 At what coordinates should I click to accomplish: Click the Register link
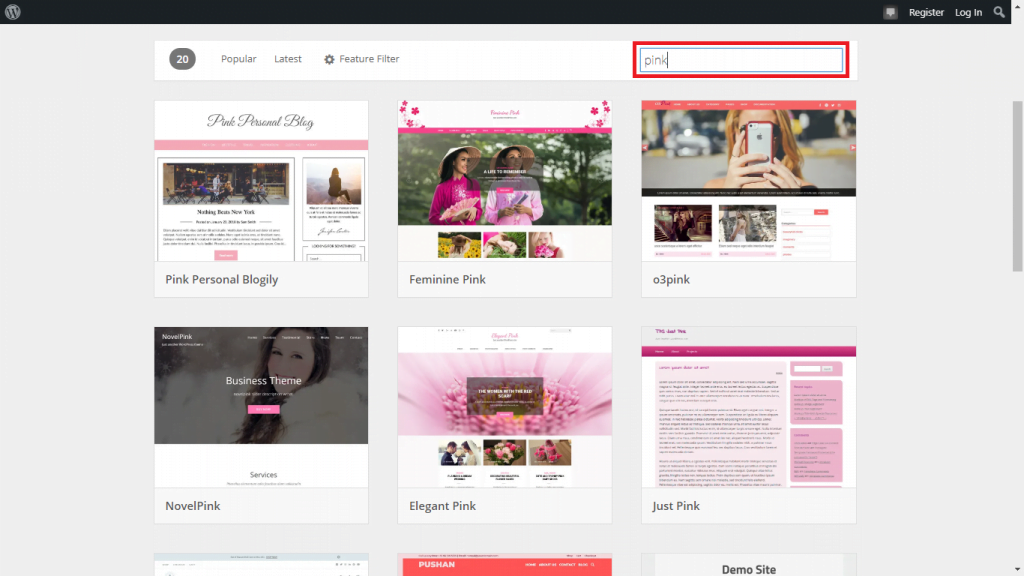(926, 12)
